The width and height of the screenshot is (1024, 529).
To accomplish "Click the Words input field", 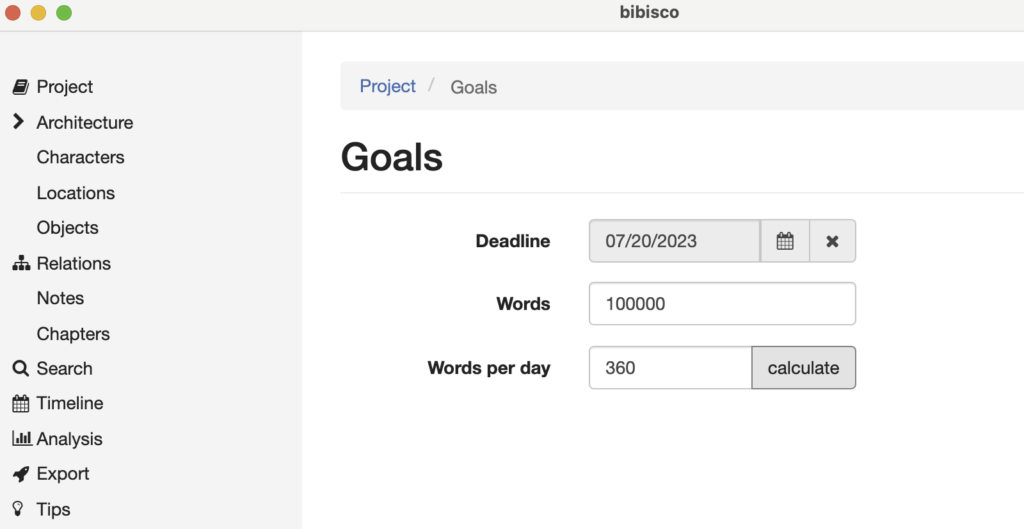I will tap(721, 304).
